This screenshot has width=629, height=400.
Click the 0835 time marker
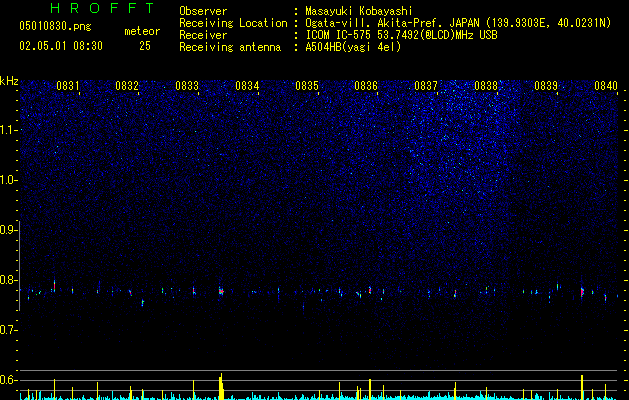pos(307,86)
